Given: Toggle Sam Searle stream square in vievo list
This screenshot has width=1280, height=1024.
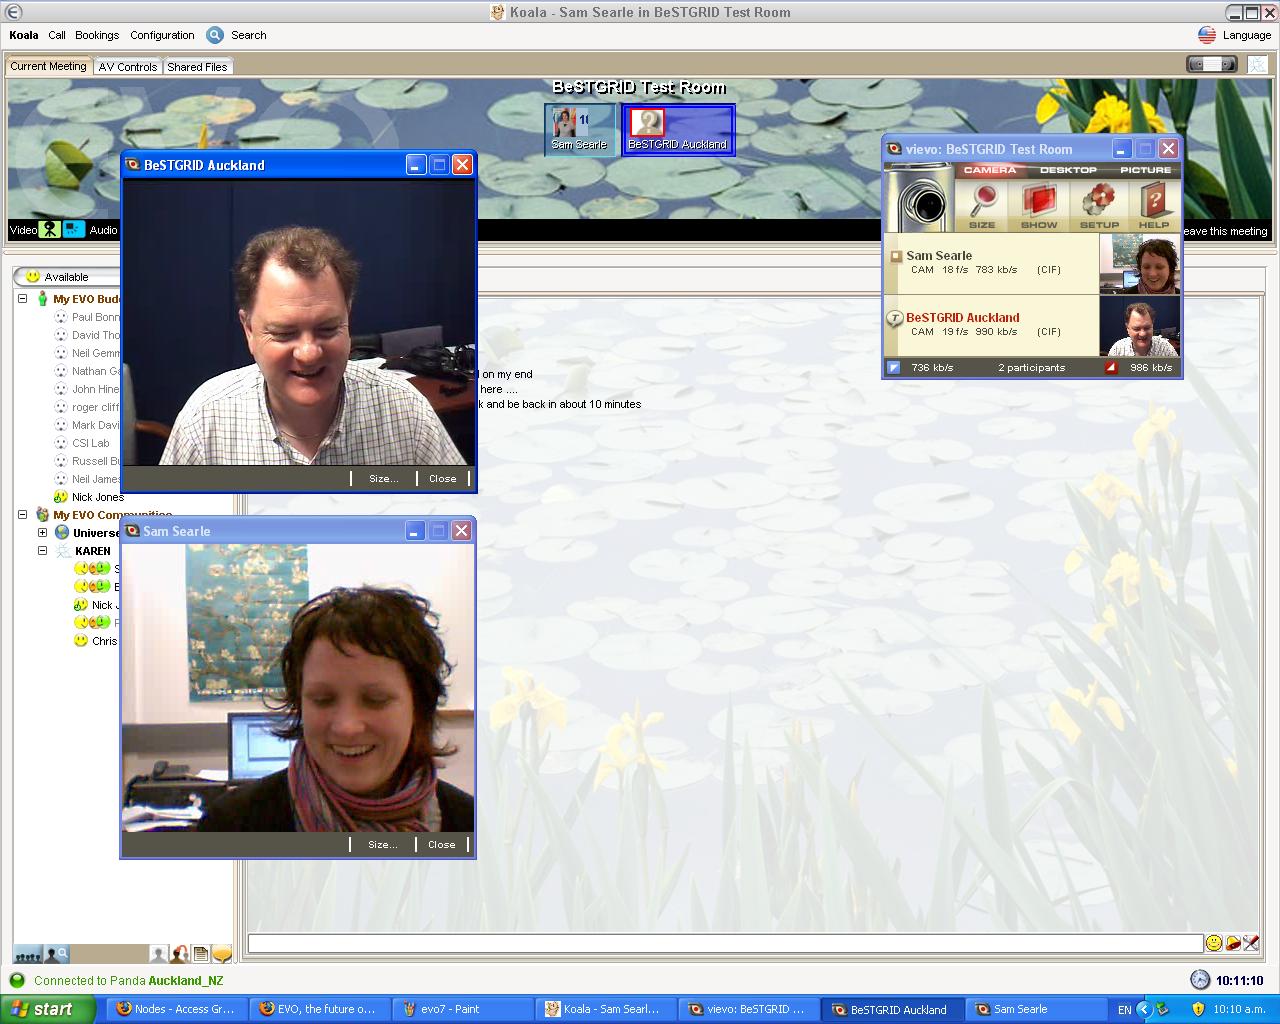Looking at the screenshot, I should (x=896, y=256).
